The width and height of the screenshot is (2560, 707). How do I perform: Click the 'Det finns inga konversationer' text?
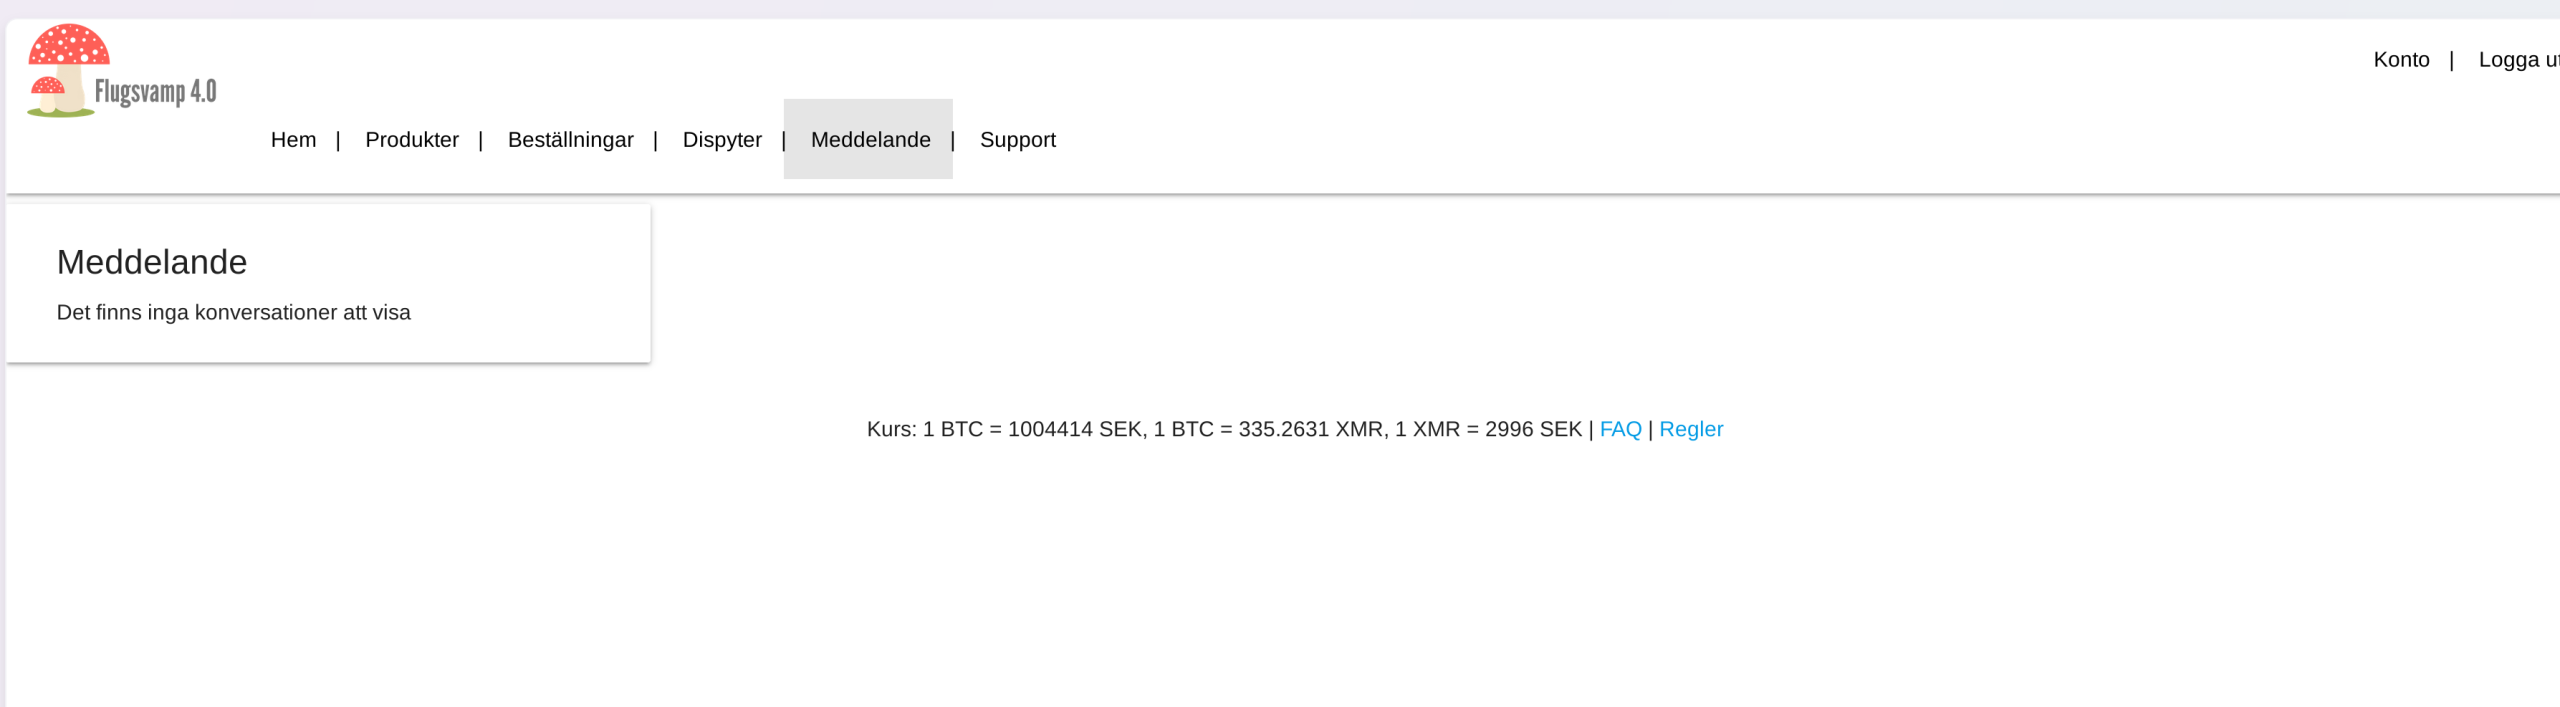[234, 313]
